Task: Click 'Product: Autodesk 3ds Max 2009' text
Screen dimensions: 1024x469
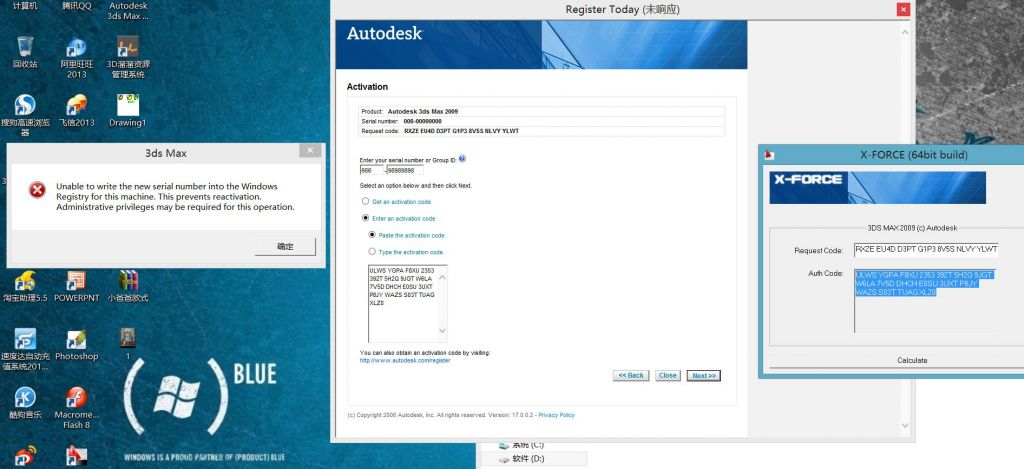Action: (x=409, y=112)
